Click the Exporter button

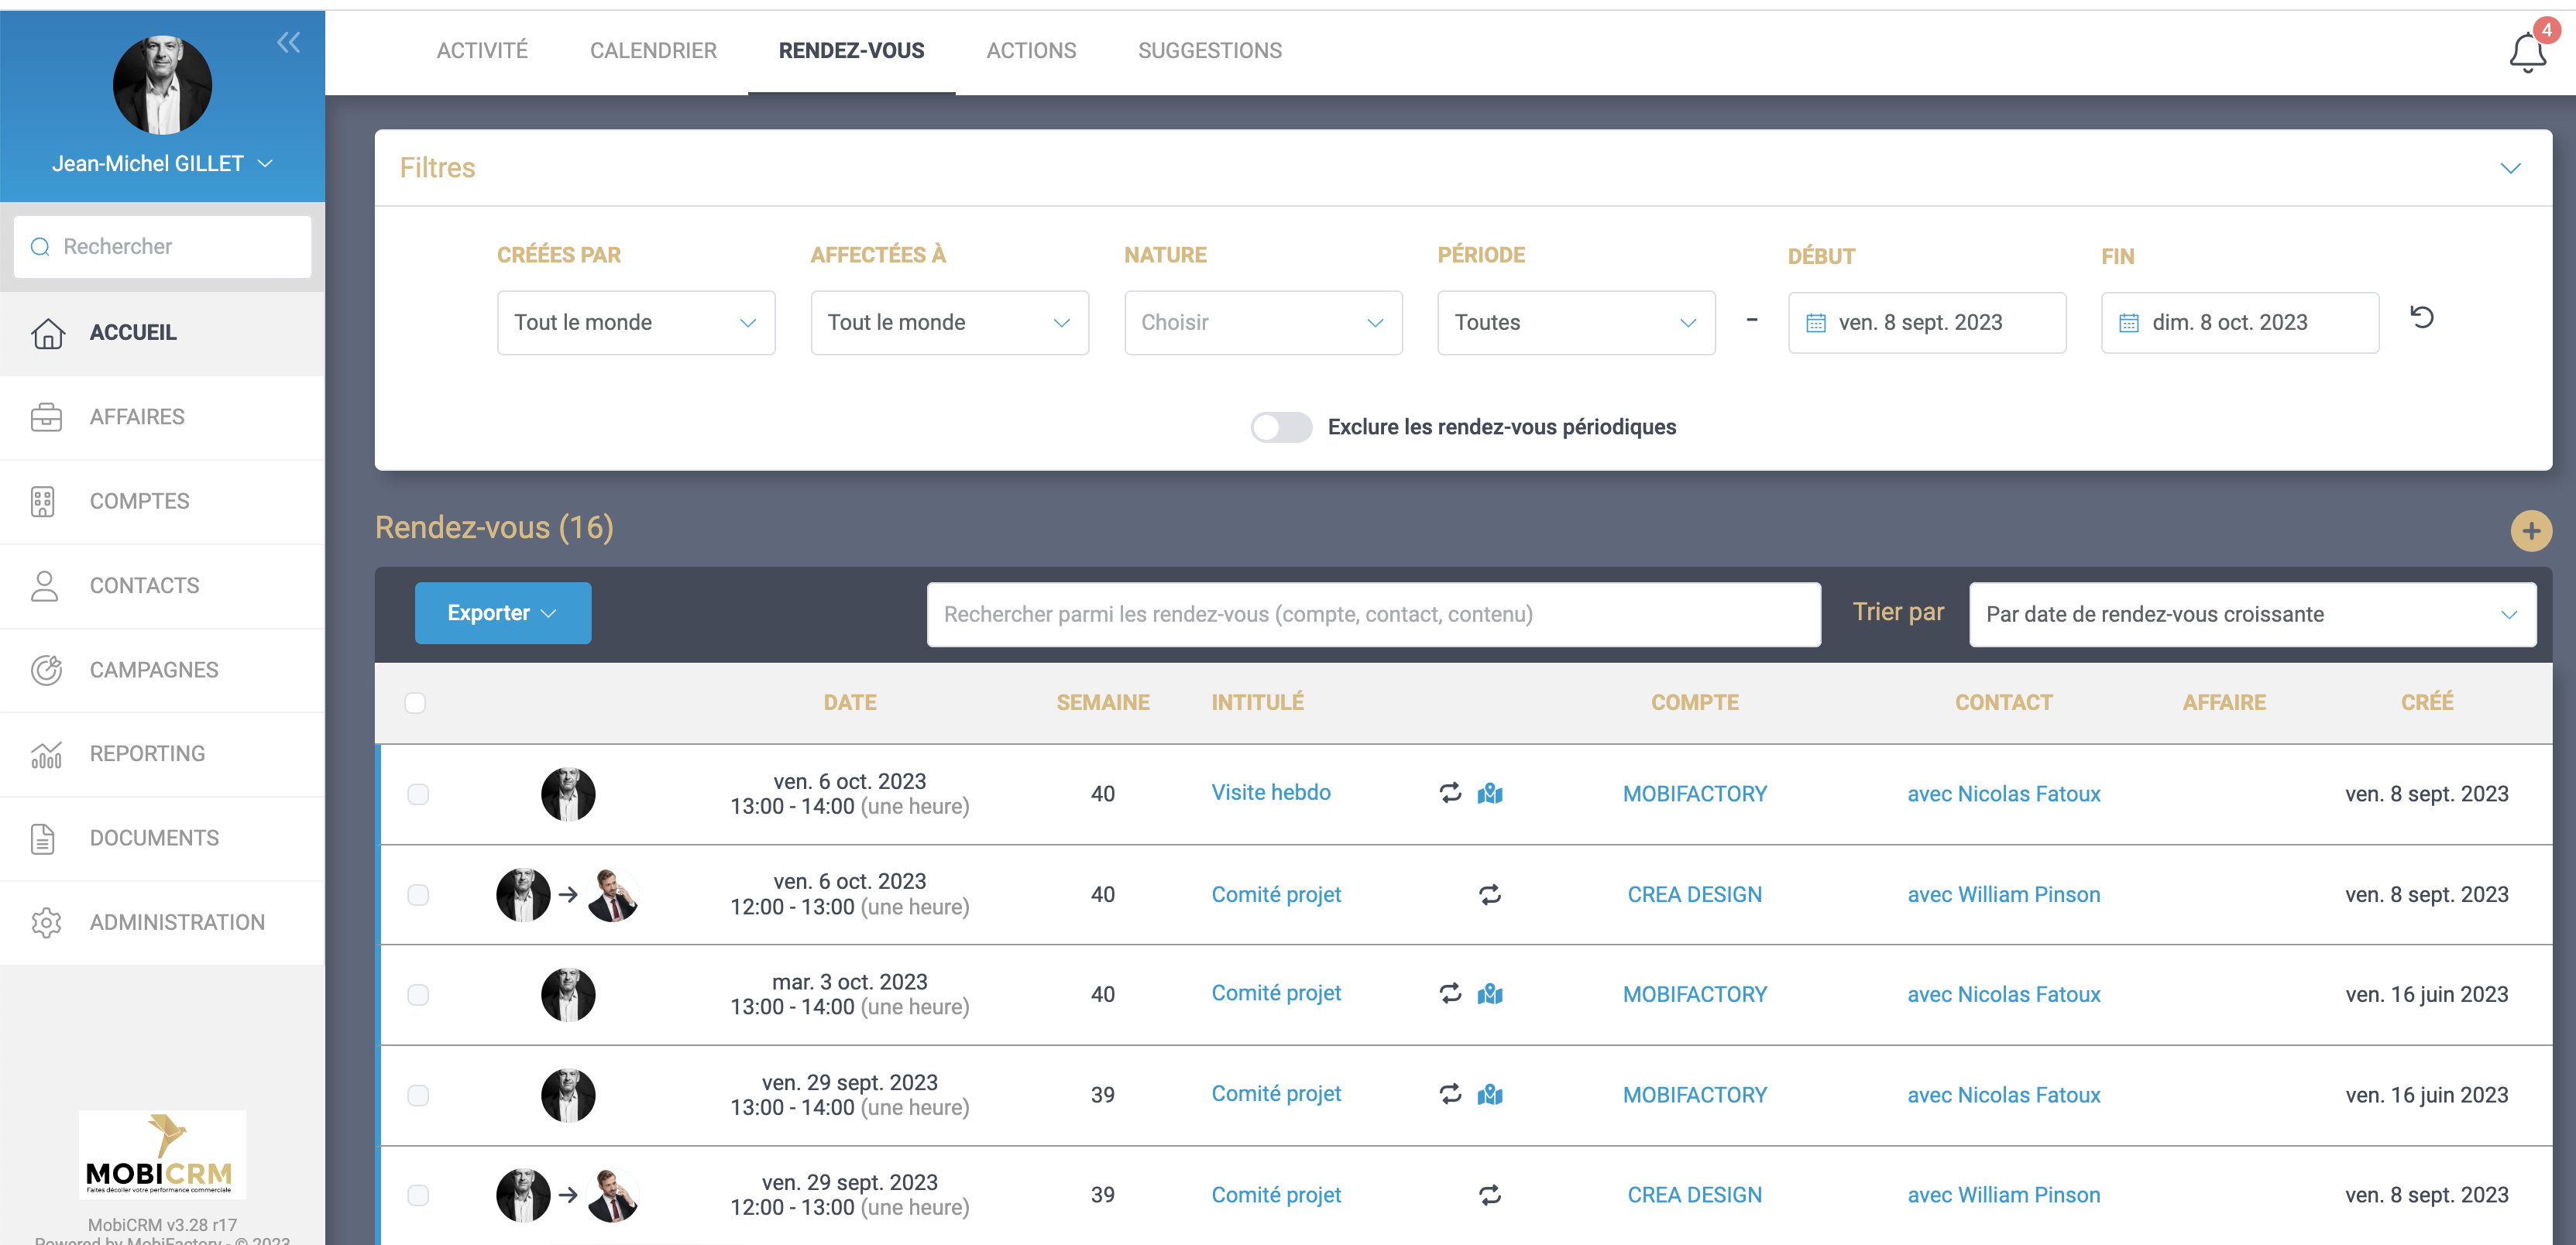click(x=502, y=613)
